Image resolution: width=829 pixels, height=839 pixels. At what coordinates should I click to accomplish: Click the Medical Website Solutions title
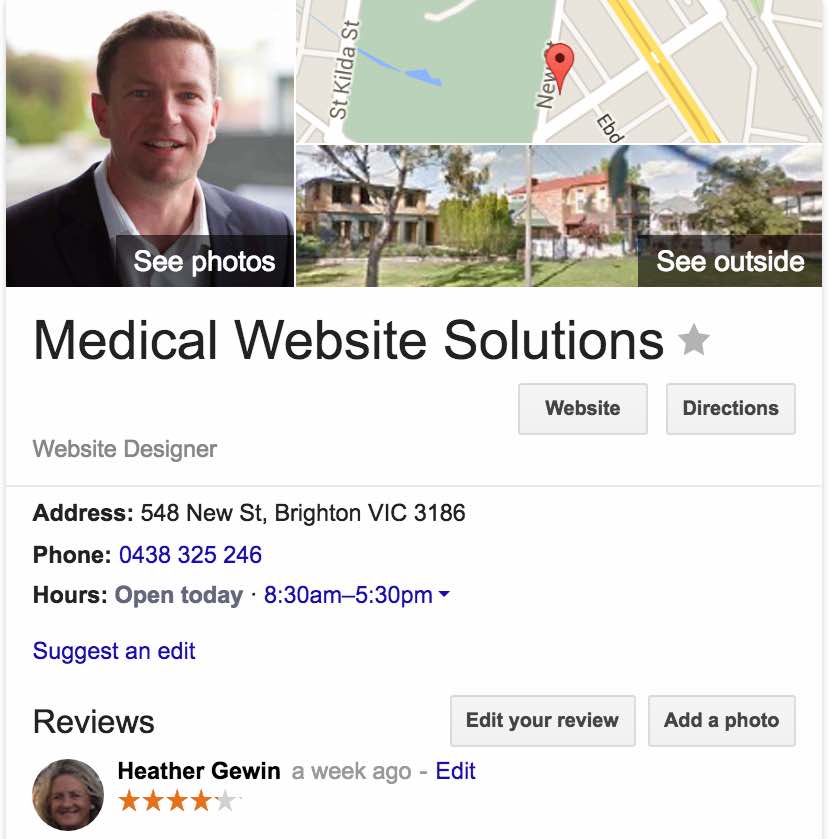348,340
